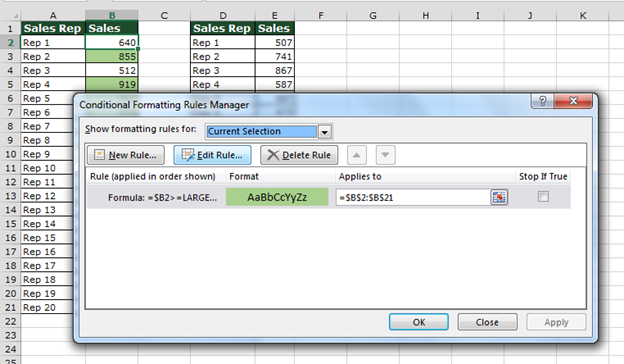624x364 pixels.
Task: Click the Sales Rep header in column D
Action: pos(223,28)
